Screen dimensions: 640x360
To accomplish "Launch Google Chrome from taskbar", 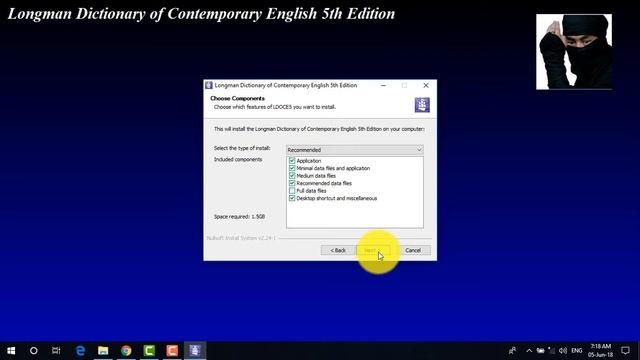I will pos(126,351).
